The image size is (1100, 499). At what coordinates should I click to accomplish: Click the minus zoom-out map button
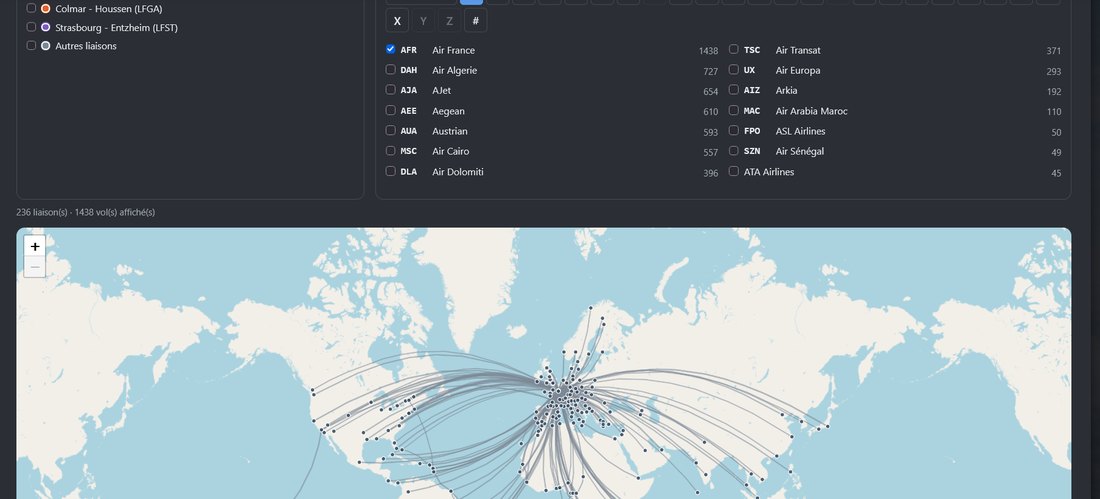[x=35, y=267]
